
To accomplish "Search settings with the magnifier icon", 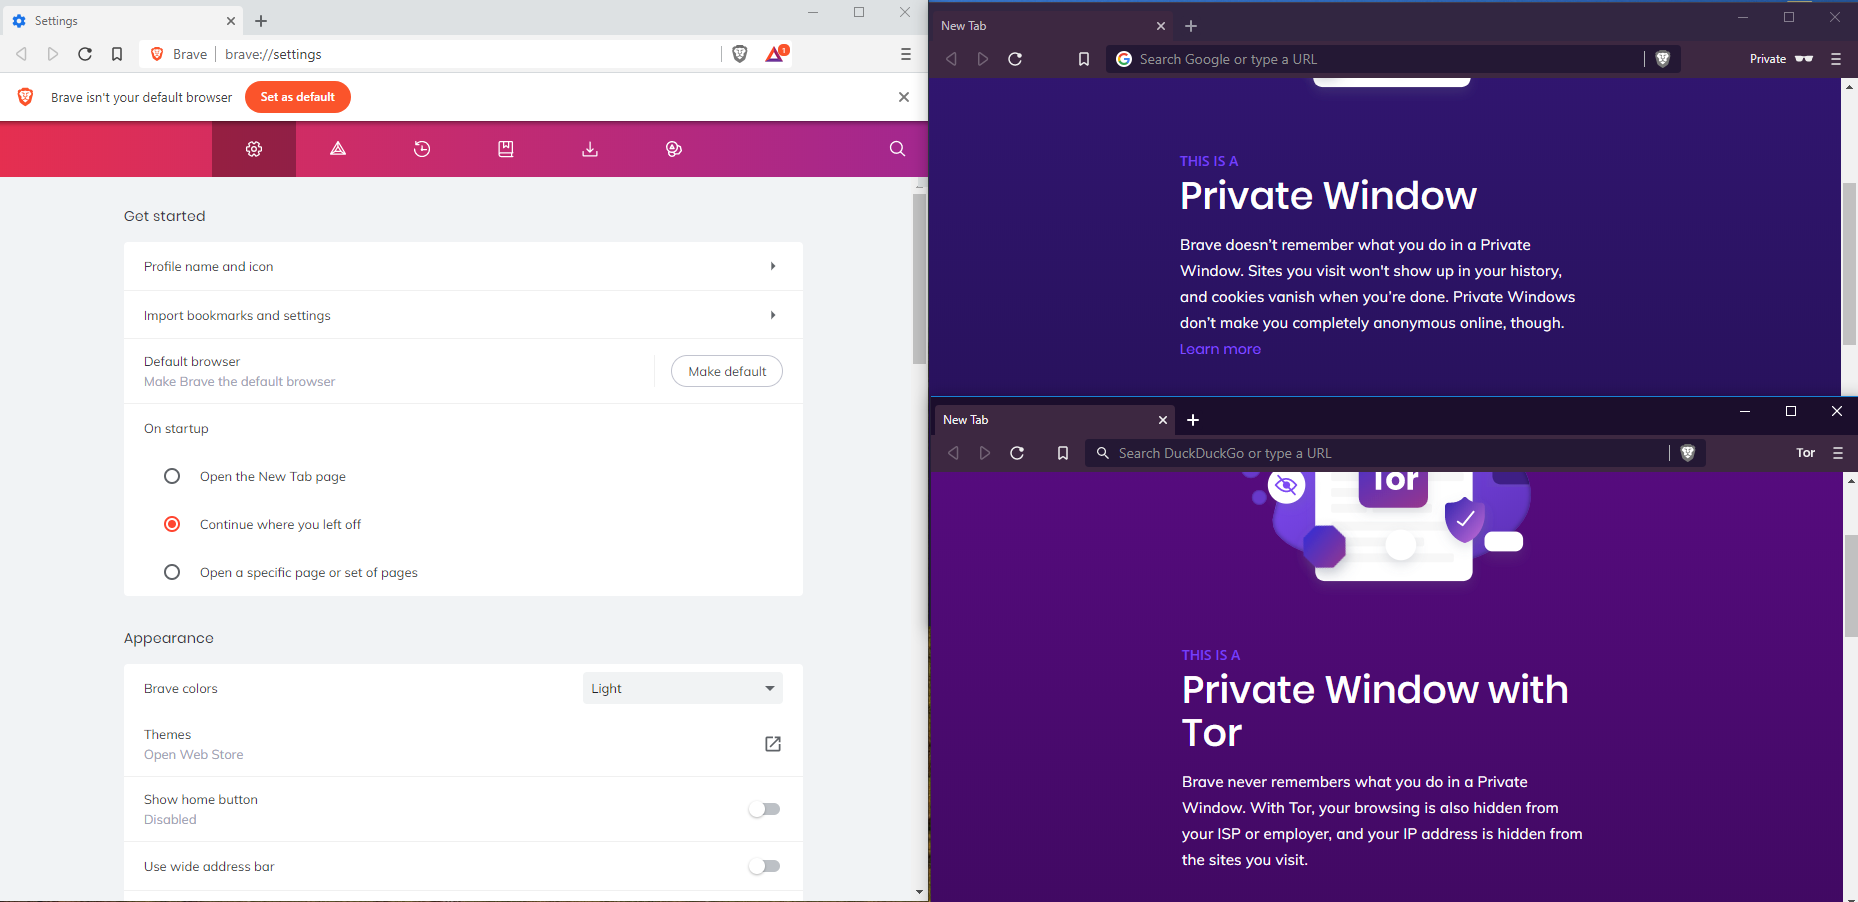I will click(897, 149).
